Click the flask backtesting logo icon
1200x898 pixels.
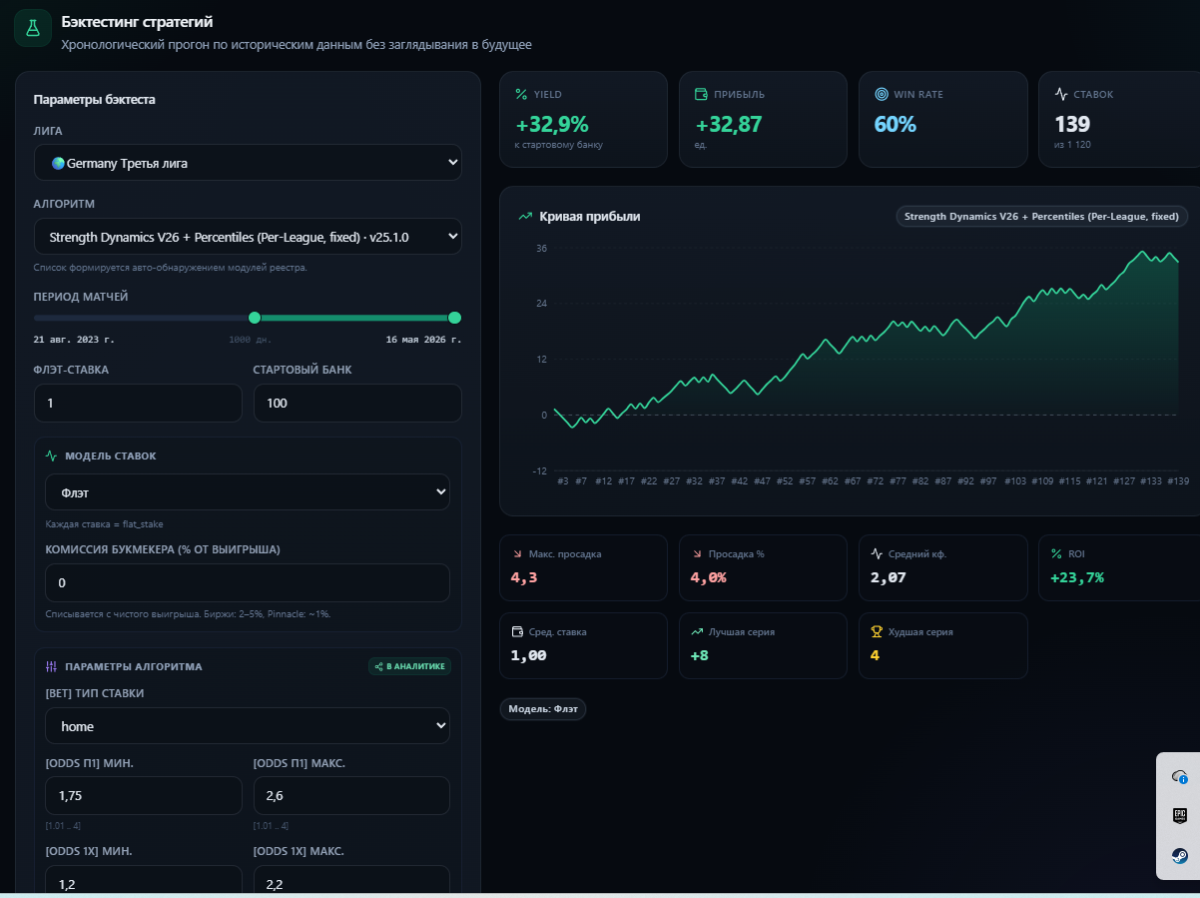32,28
